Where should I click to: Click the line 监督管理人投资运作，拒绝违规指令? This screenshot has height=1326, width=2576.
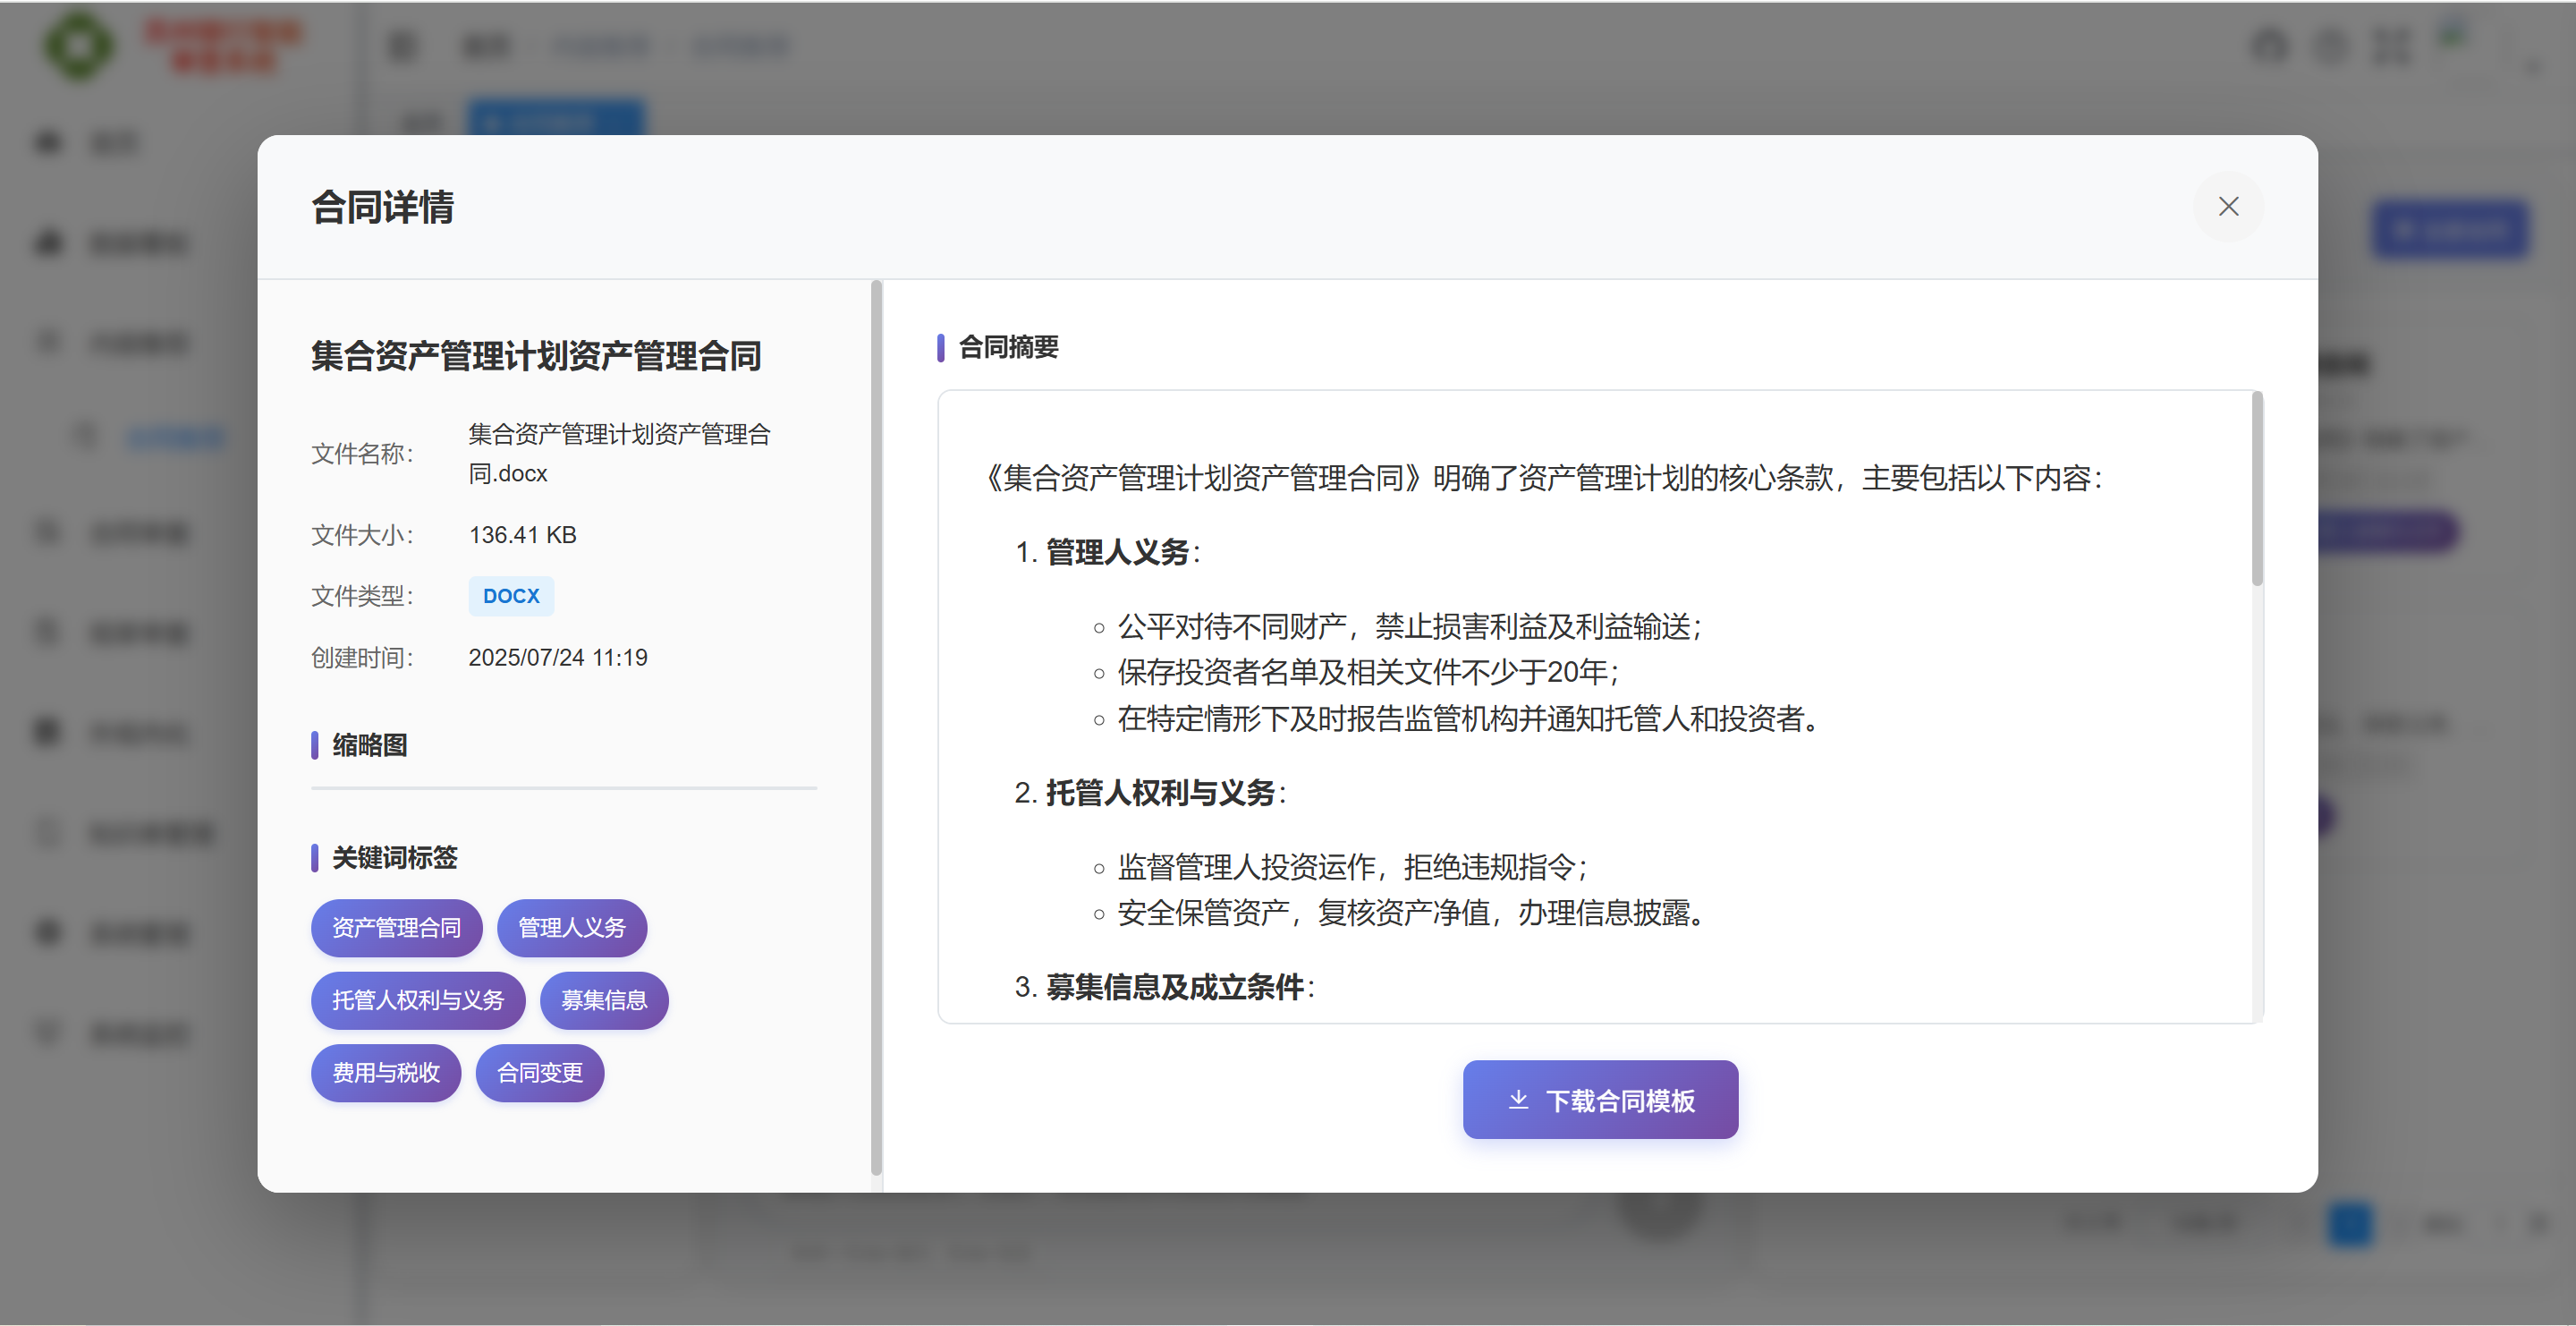click(1353, 866)
